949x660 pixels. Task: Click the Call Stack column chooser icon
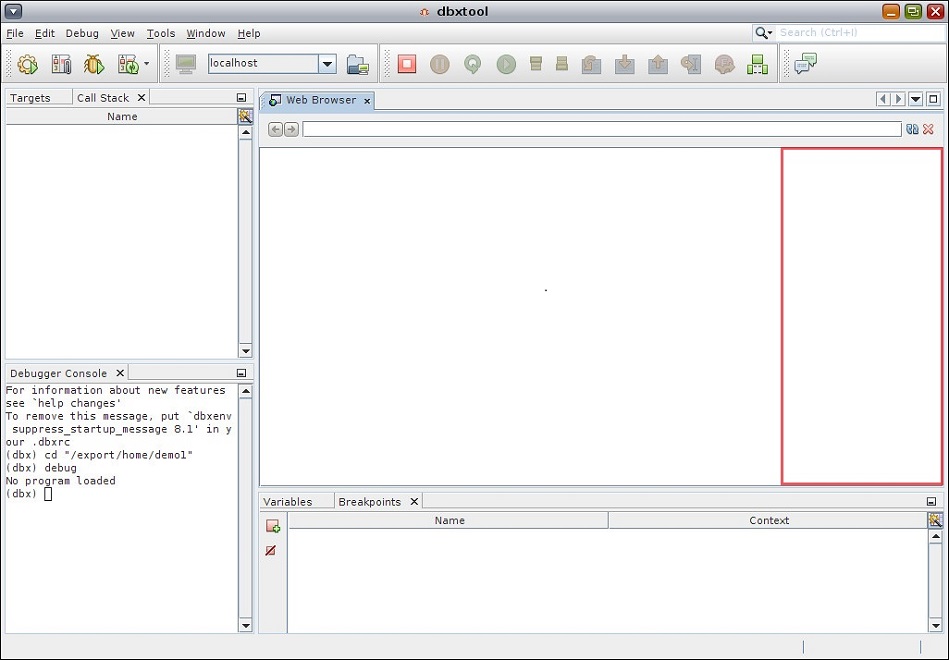(245, 116)
